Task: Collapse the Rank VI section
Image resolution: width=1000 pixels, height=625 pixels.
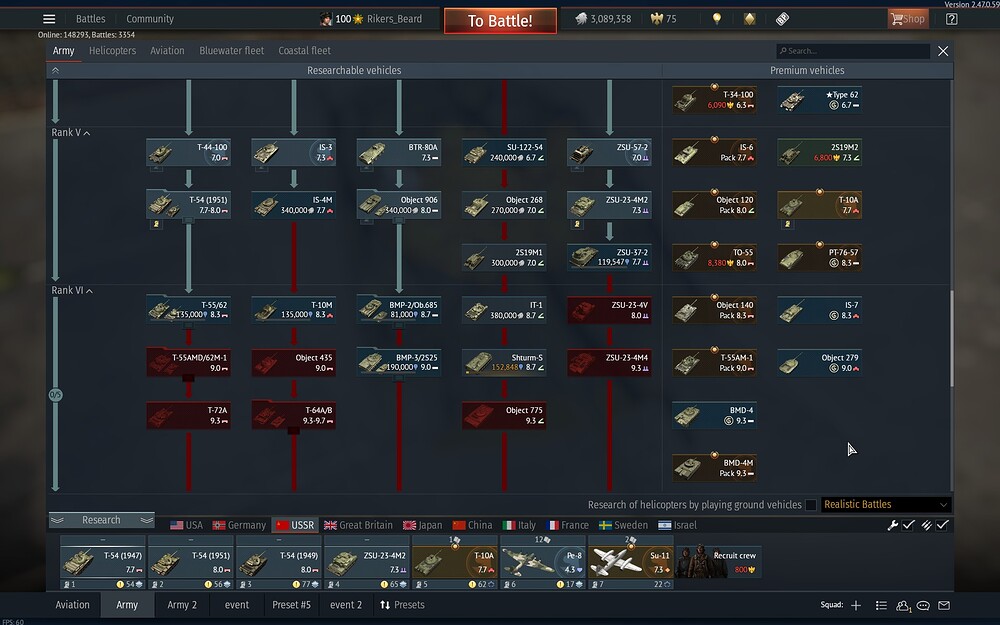Action: pos(71,290)
